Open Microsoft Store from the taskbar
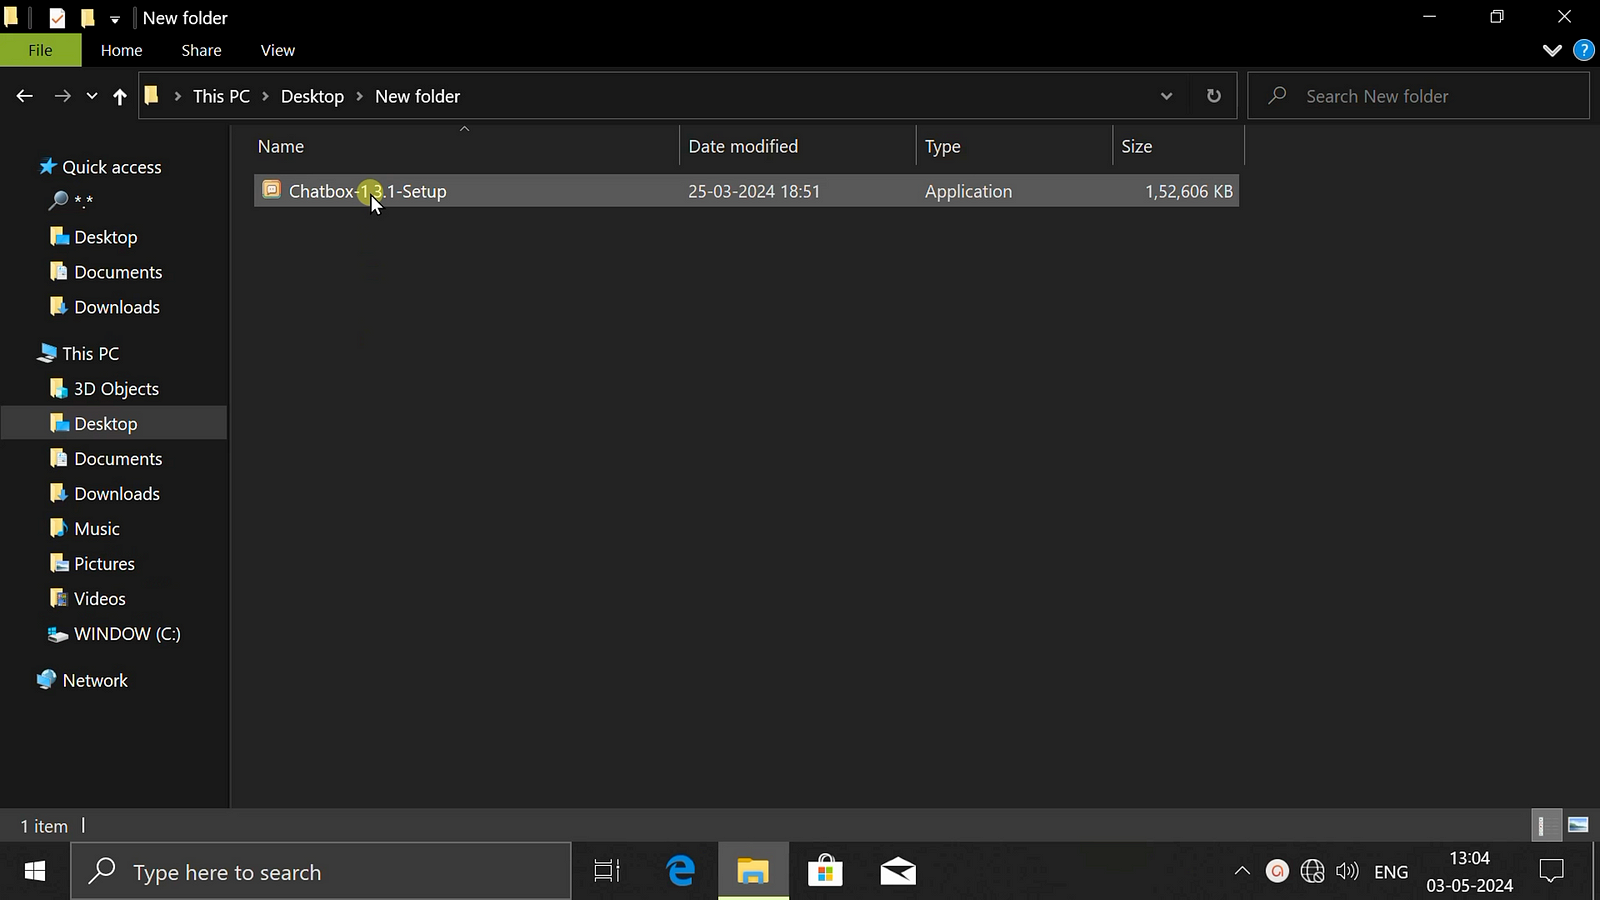Screen dimensions: 1600x900 [x=825, y=871]
